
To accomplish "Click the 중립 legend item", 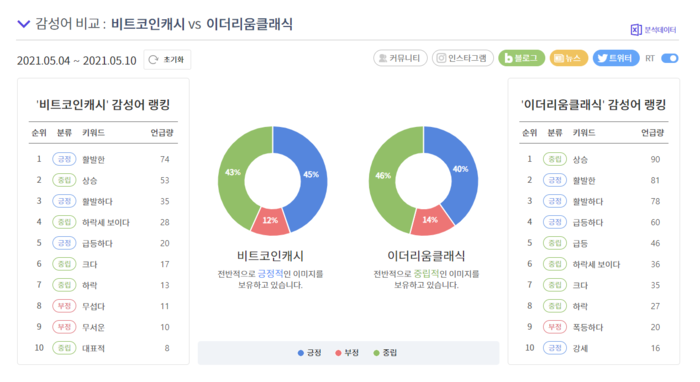I will point(385,353).
